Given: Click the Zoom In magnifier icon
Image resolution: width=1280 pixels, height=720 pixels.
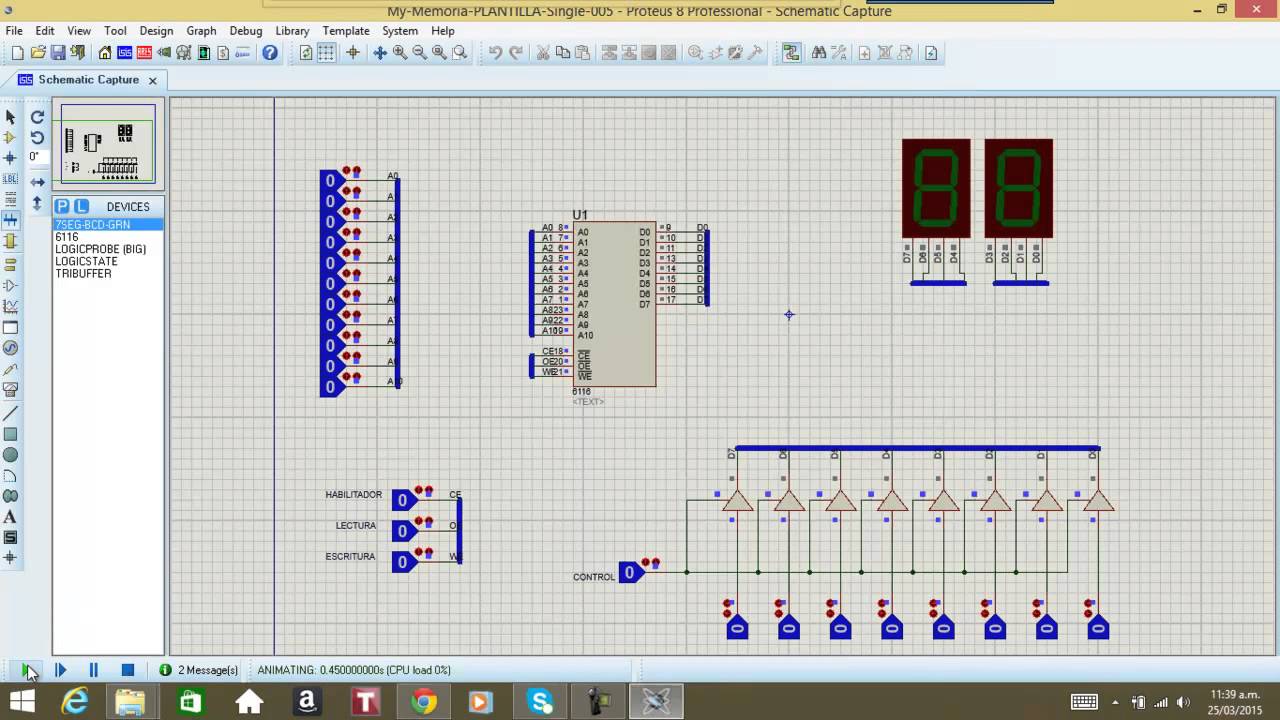Looking at the screenshot, I should tap(400, 52).
